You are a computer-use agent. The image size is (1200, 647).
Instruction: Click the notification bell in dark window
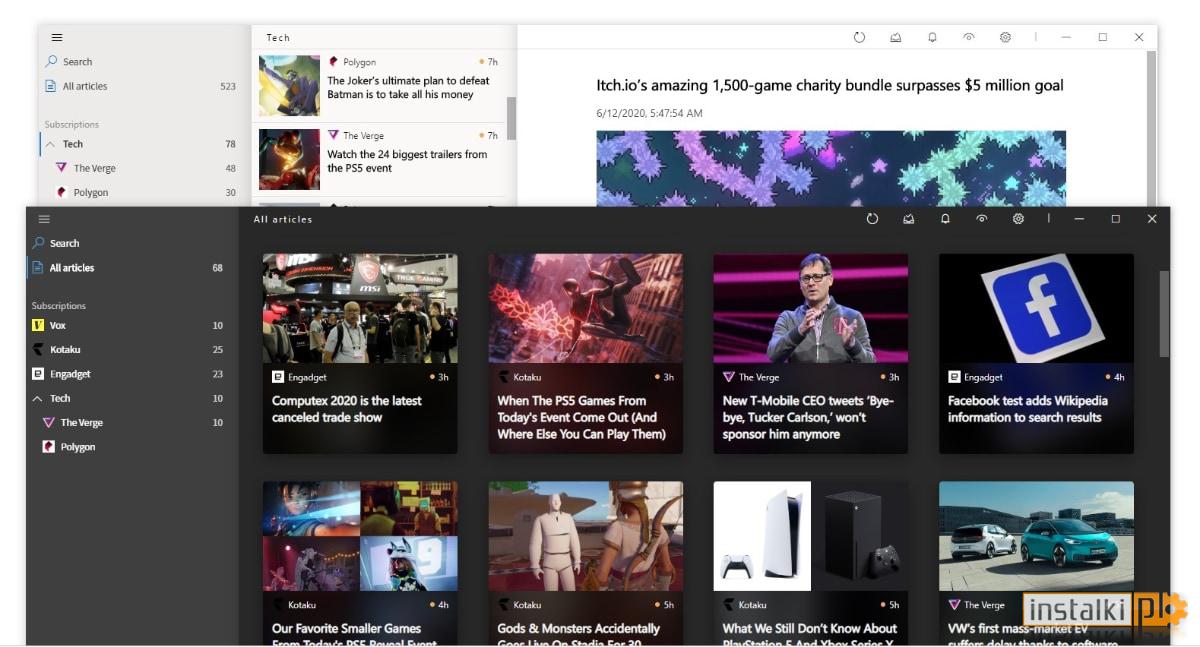pyautogui.click(x=945, y=219)
